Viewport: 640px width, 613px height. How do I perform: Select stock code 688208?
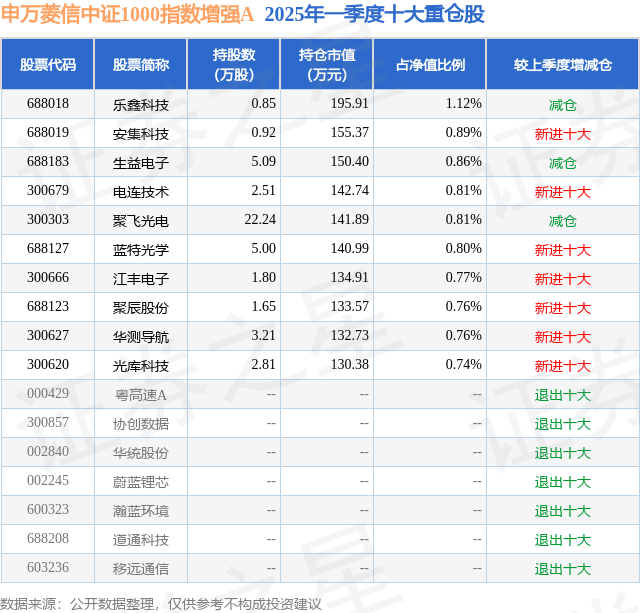pos(48,538)
